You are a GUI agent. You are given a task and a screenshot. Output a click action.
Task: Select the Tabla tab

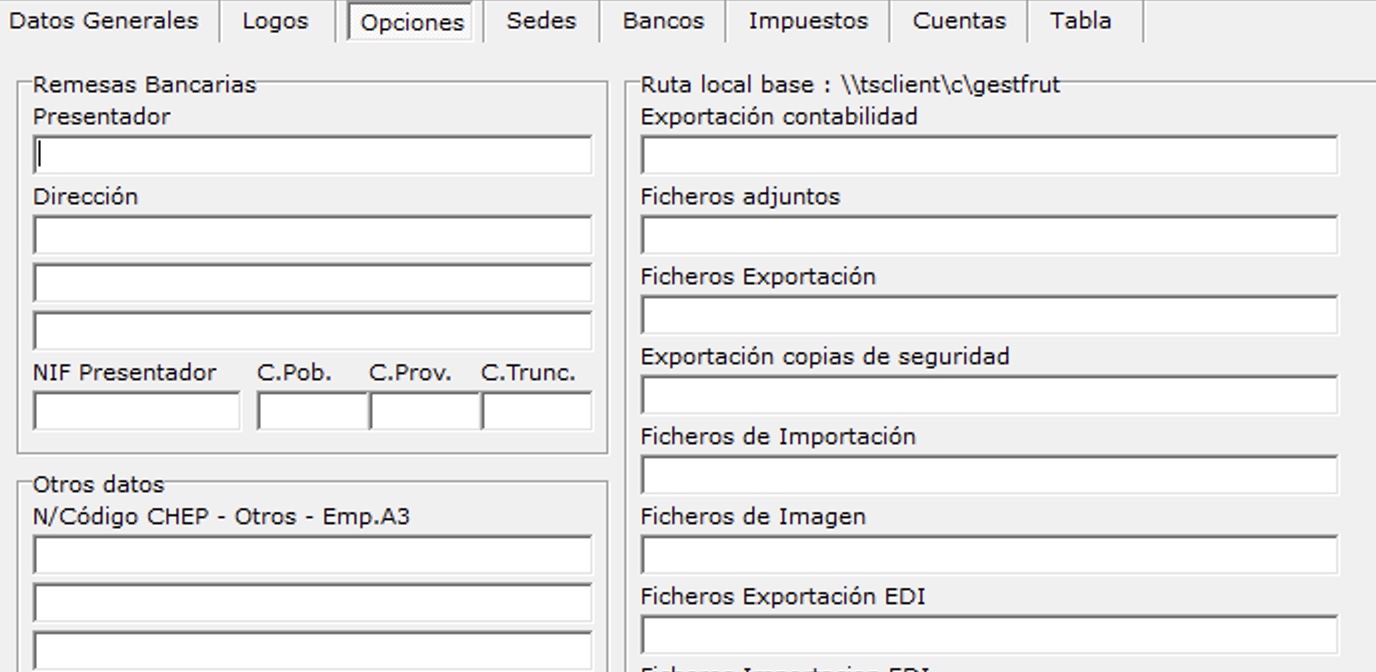pos(1081,21)
